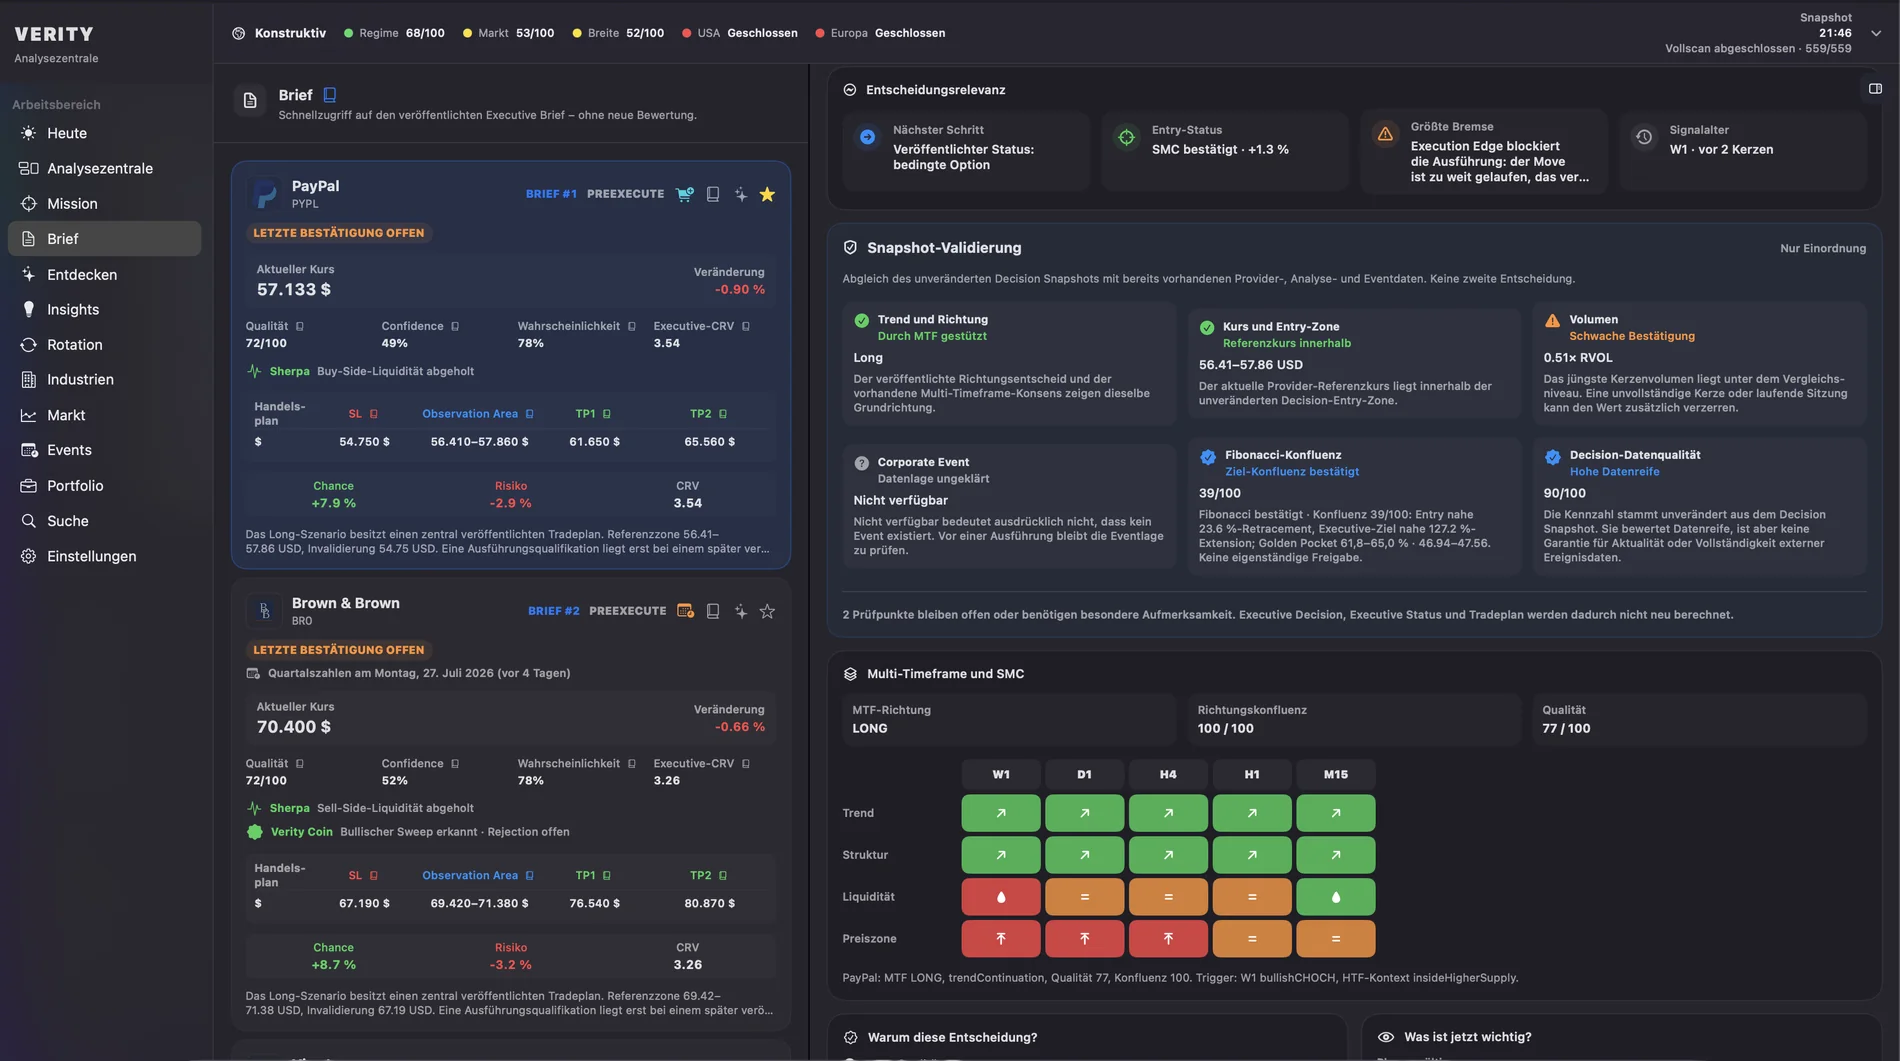Open info icon beside Brown & Brown Qualität
Screen dimensions: 1900x1061
pos(300,764)
